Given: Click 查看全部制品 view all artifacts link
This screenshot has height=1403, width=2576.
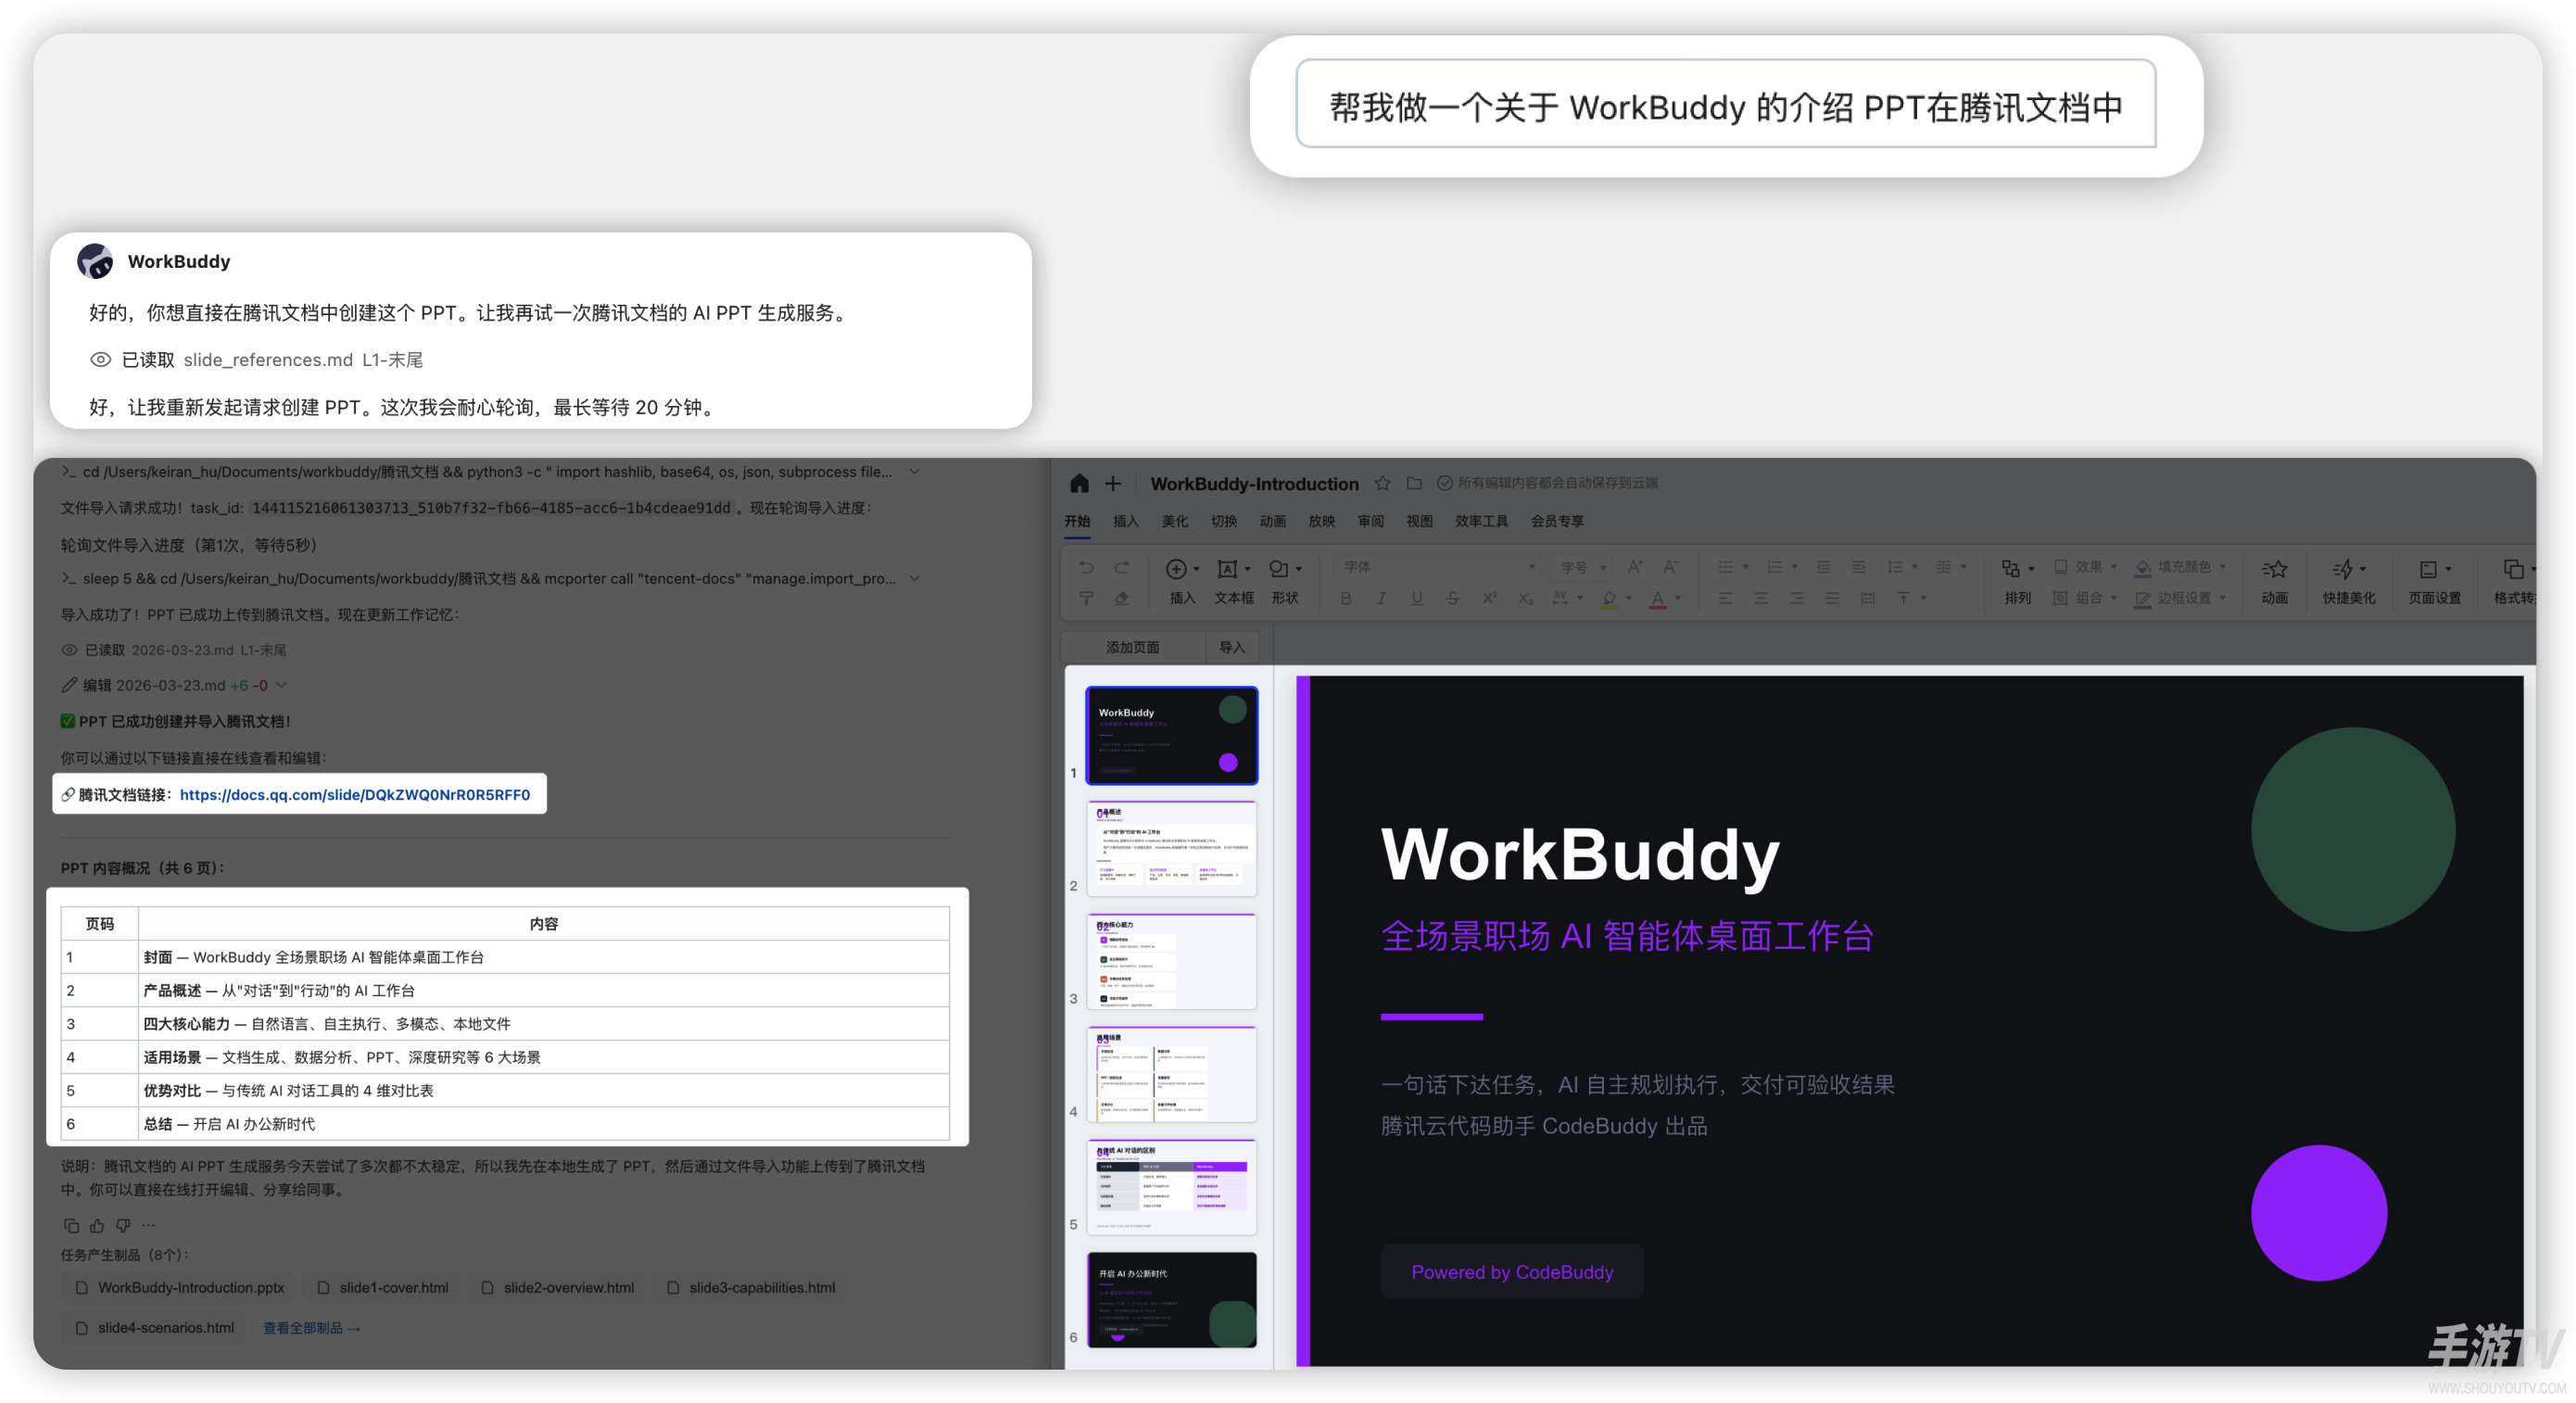Looking at the screenshot, I should pyautogui.click(x=311, y=1328).
